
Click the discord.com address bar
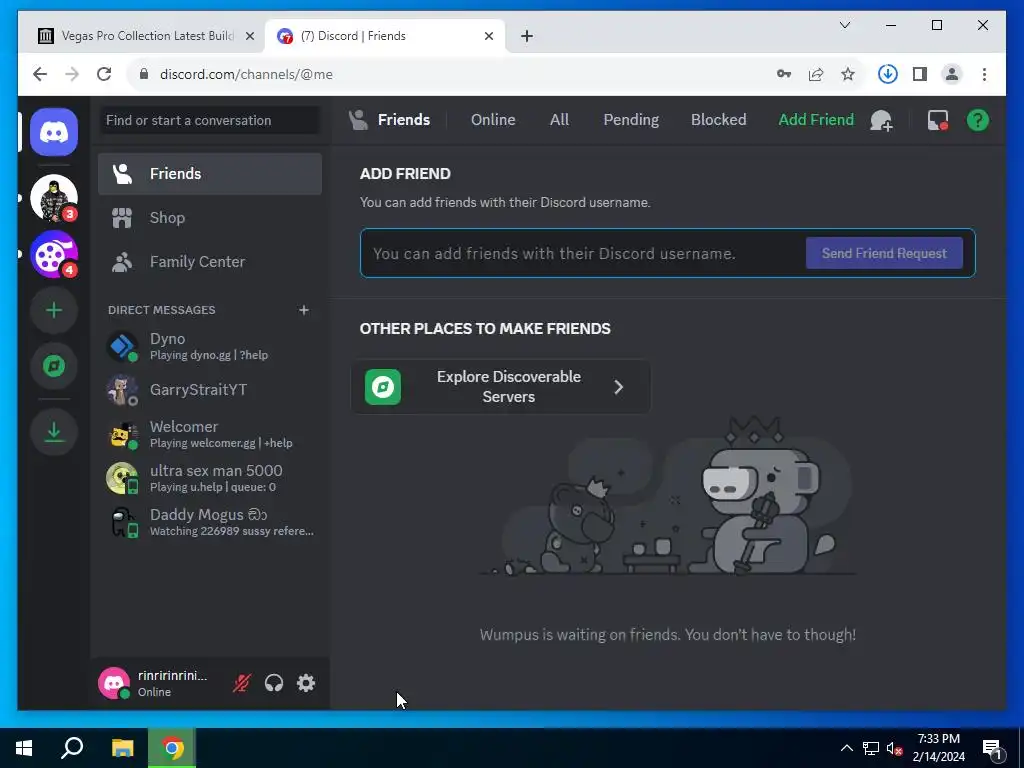451,74
